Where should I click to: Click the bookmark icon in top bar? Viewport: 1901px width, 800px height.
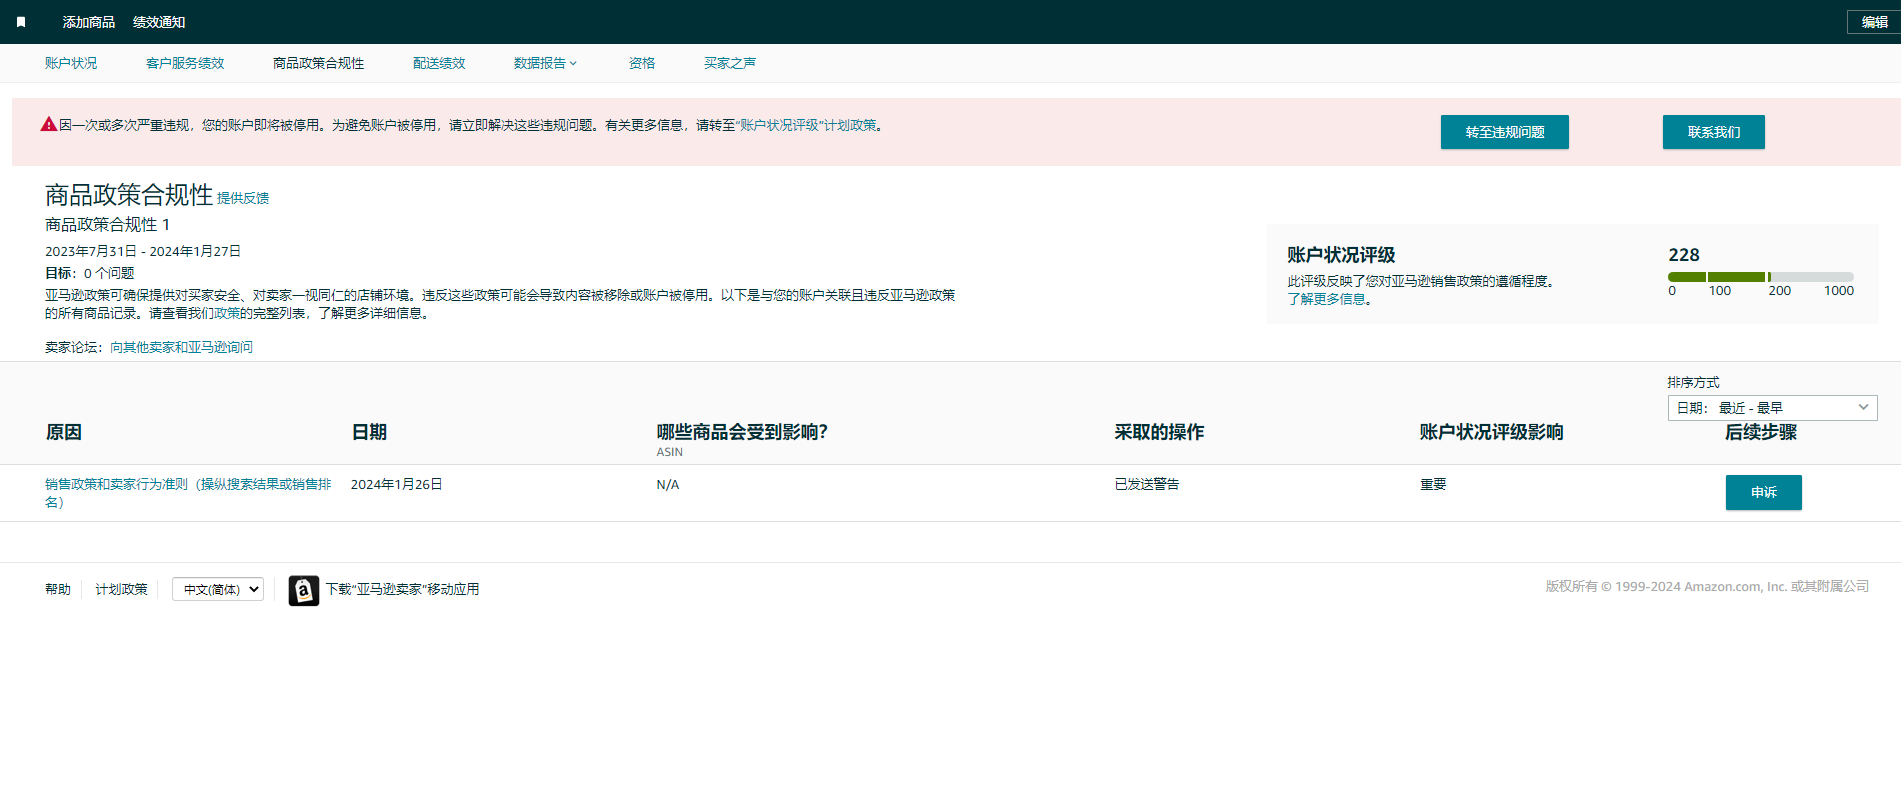tap(21, 22)
